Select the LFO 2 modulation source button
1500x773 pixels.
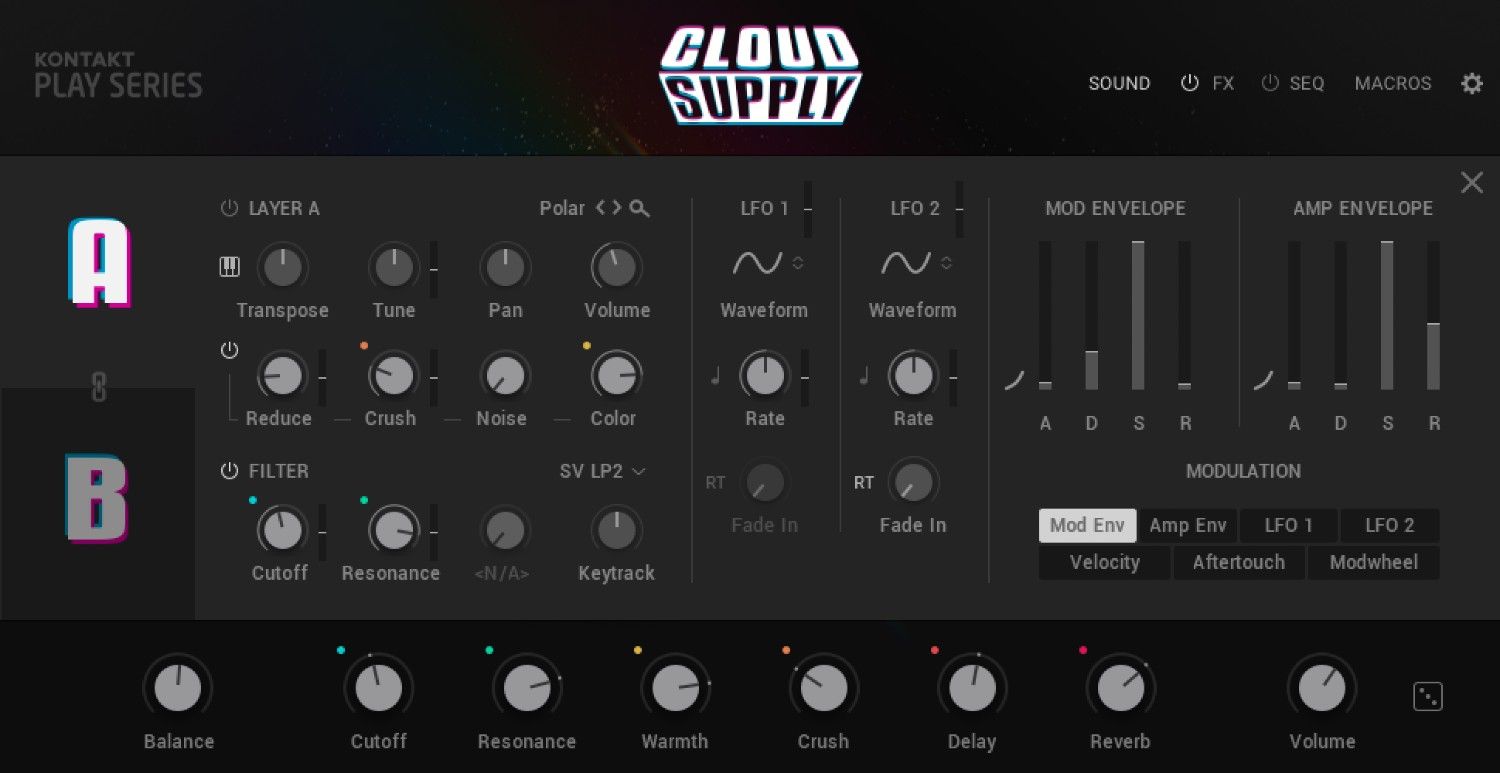tap(1388, 525)
